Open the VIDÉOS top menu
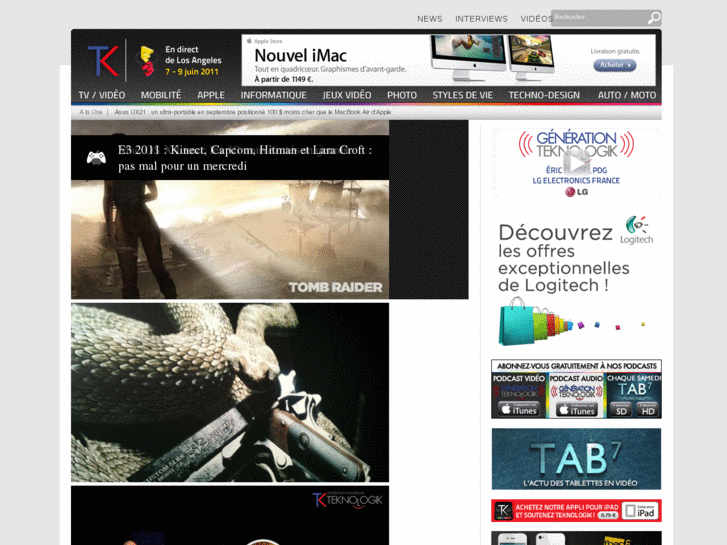This screenshot has height=545, width=727. (536, 19)
